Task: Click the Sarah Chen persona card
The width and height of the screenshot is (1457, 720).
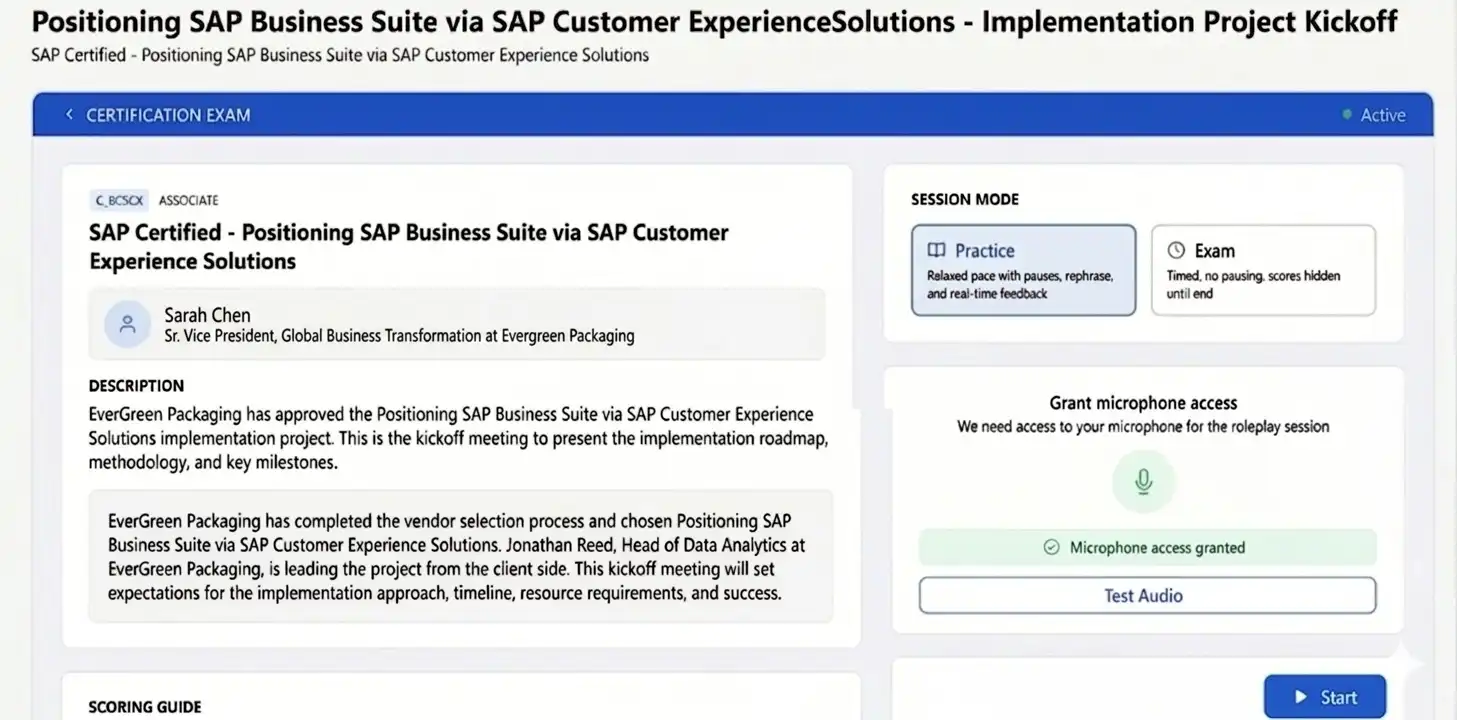Action: (457, 325)
